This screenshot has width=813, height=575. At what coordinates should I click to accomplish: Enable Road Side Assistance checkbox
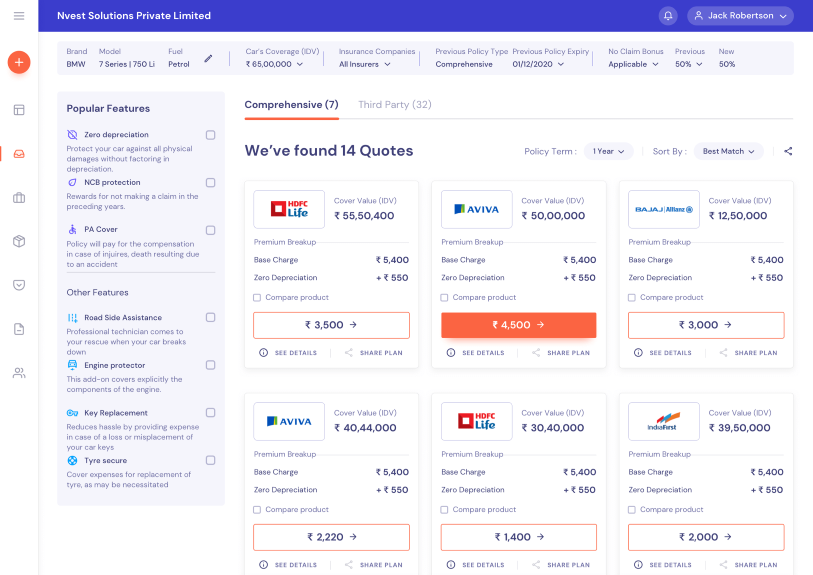(211, 317)
